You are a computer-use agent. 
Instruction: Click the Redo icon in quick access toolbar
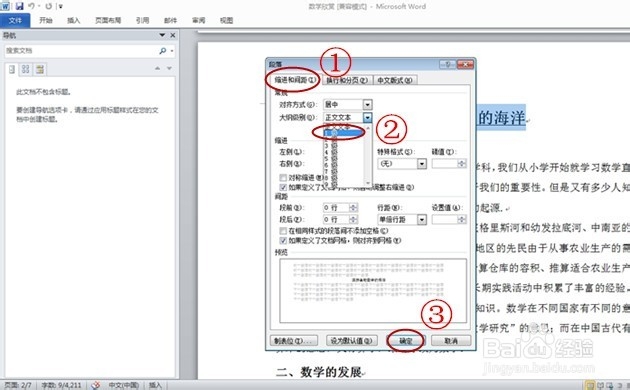49,6
